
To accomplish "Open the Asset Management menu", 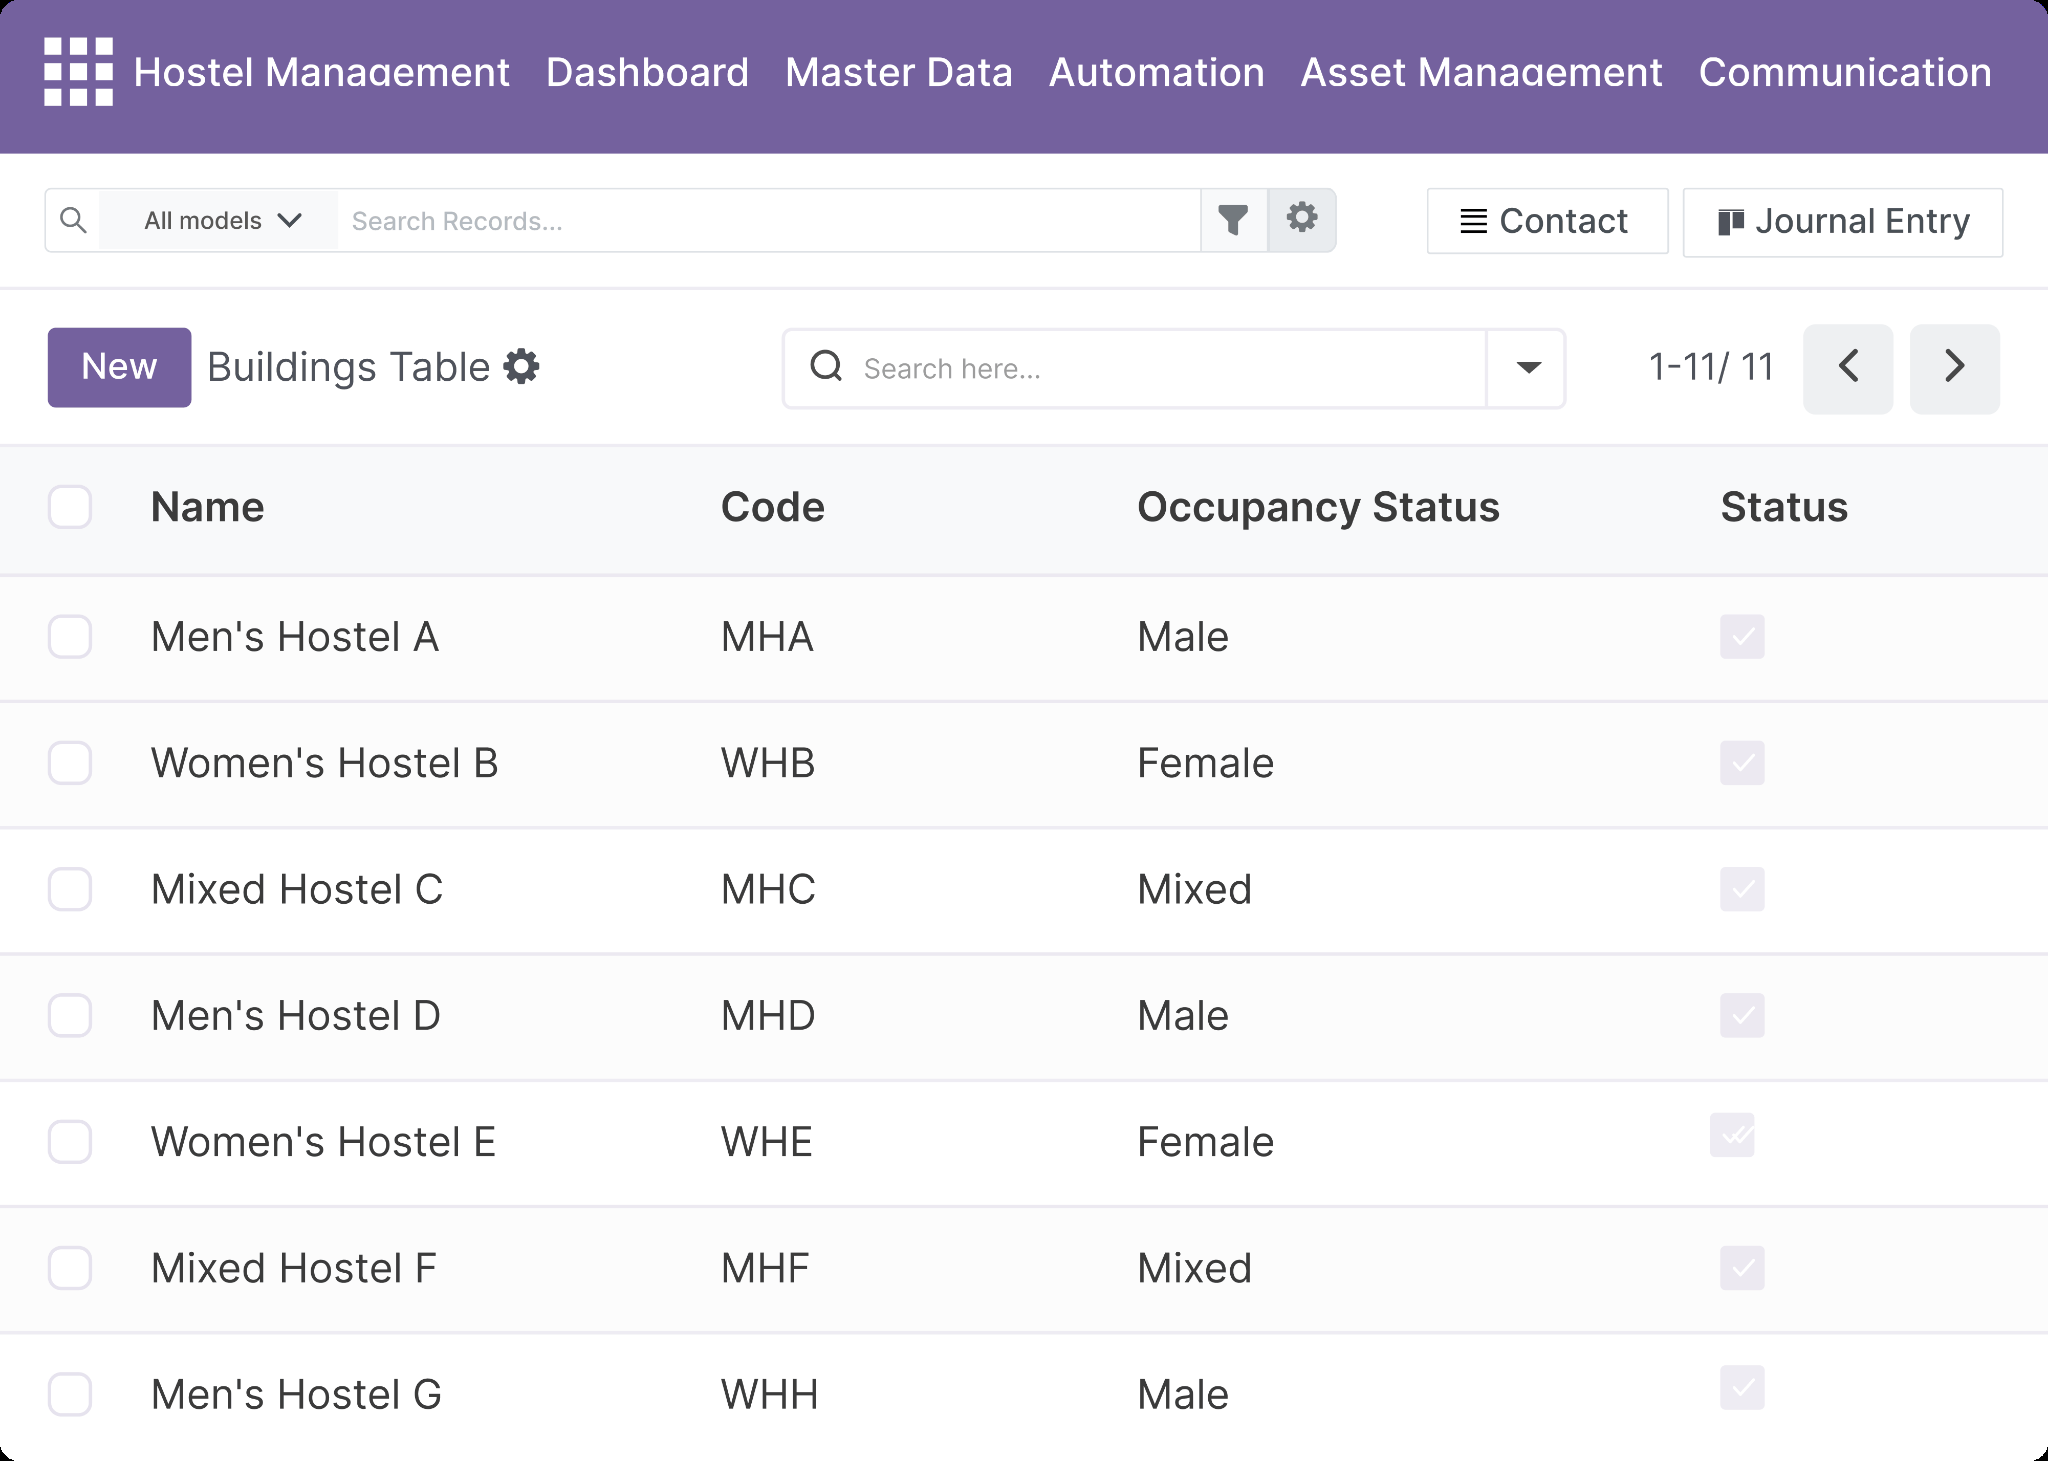I will (x=1481, y=73).
